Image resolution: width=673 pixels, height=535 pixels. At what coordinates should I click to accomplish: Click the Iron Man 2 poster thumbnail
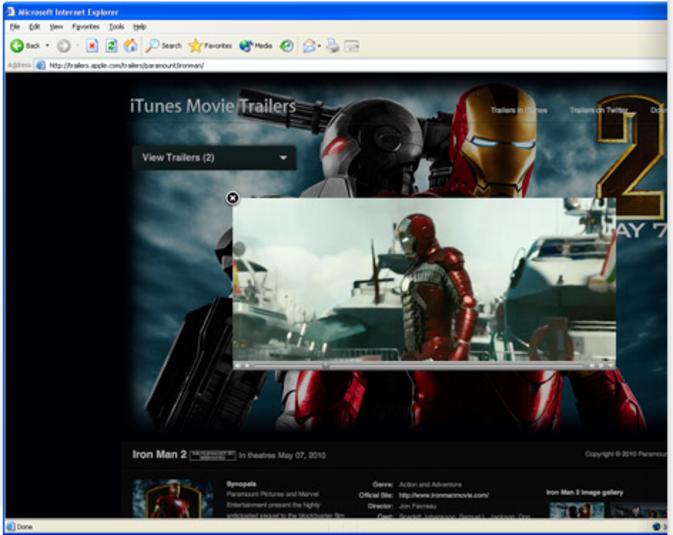(173, 498)
